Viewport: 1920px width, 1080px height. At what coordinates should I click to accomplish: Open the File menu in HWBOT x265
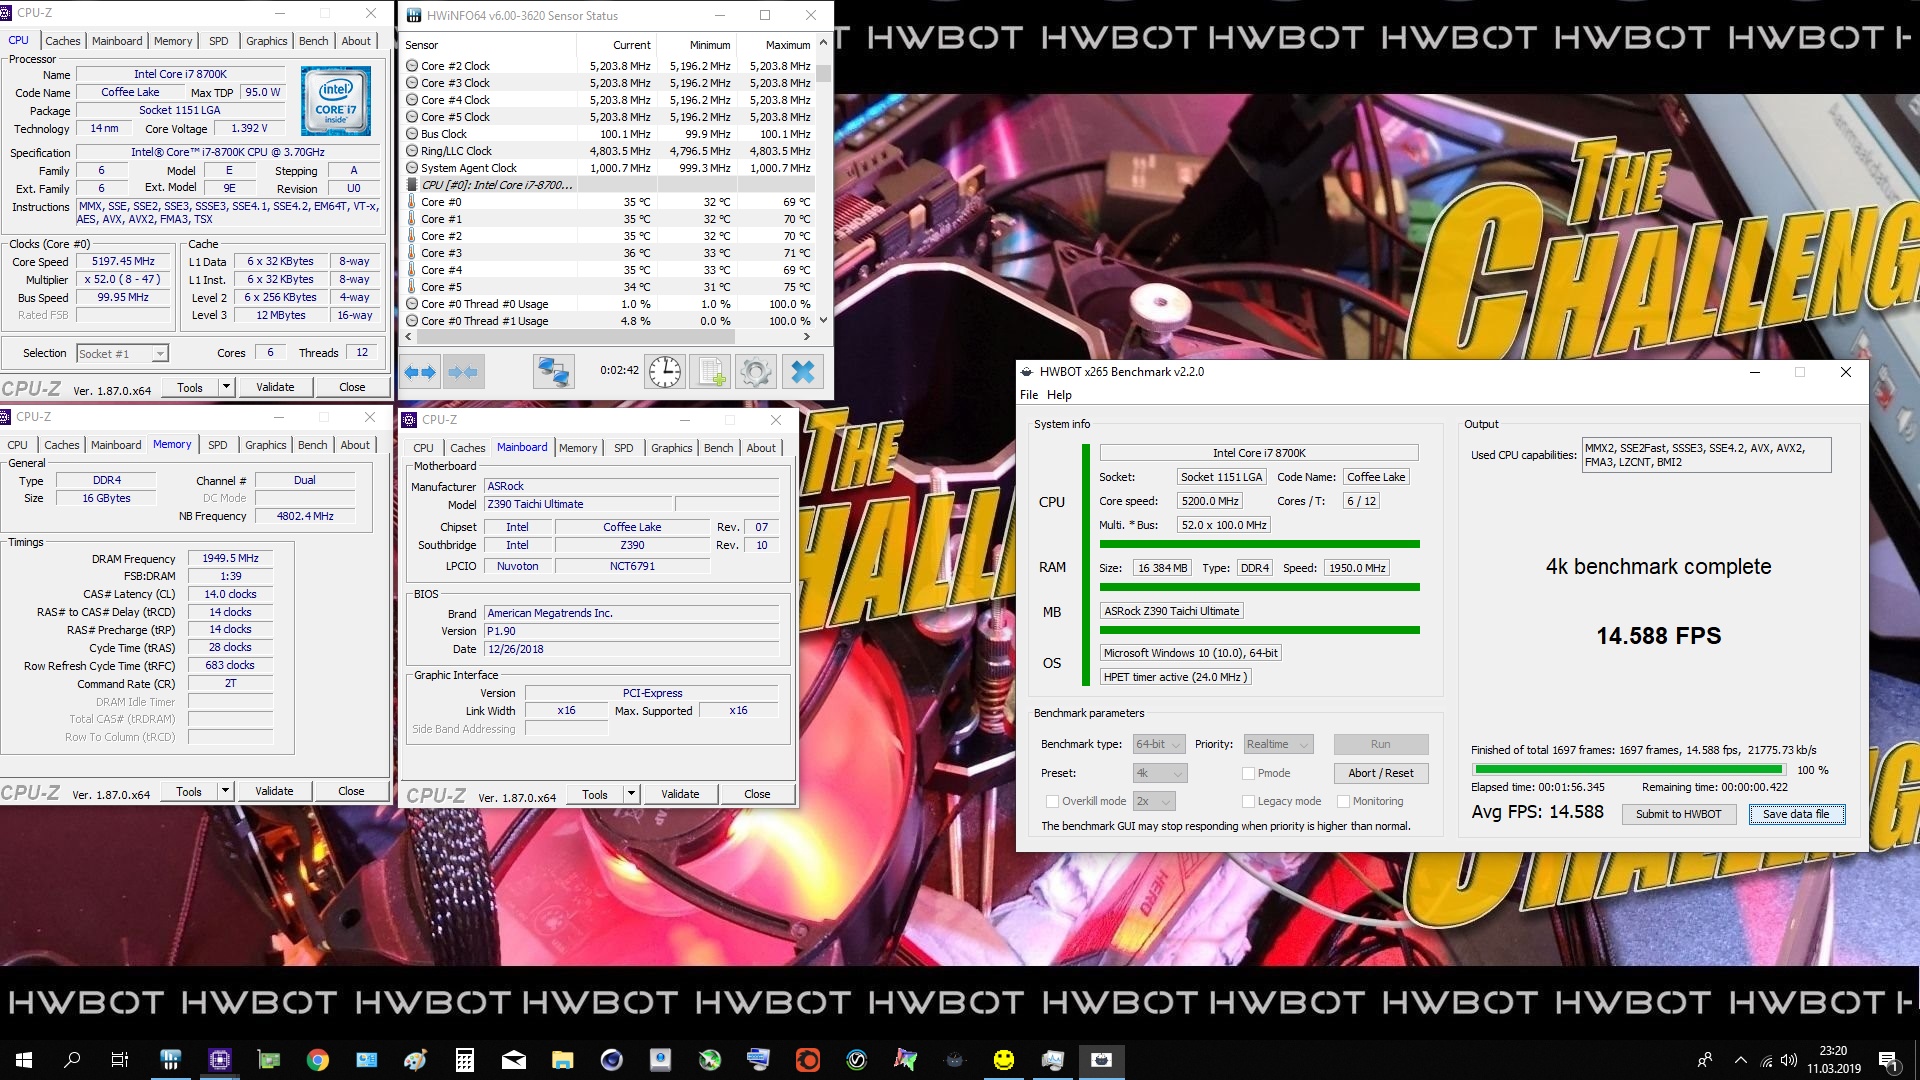pos(1029,395)
